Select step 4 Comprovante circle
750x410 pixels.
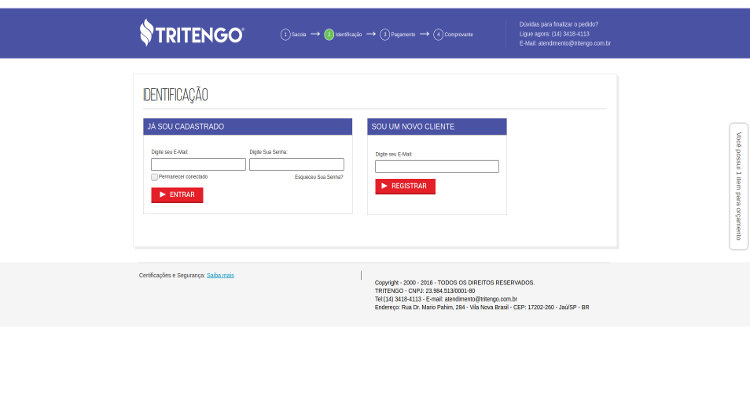point(439,34)
